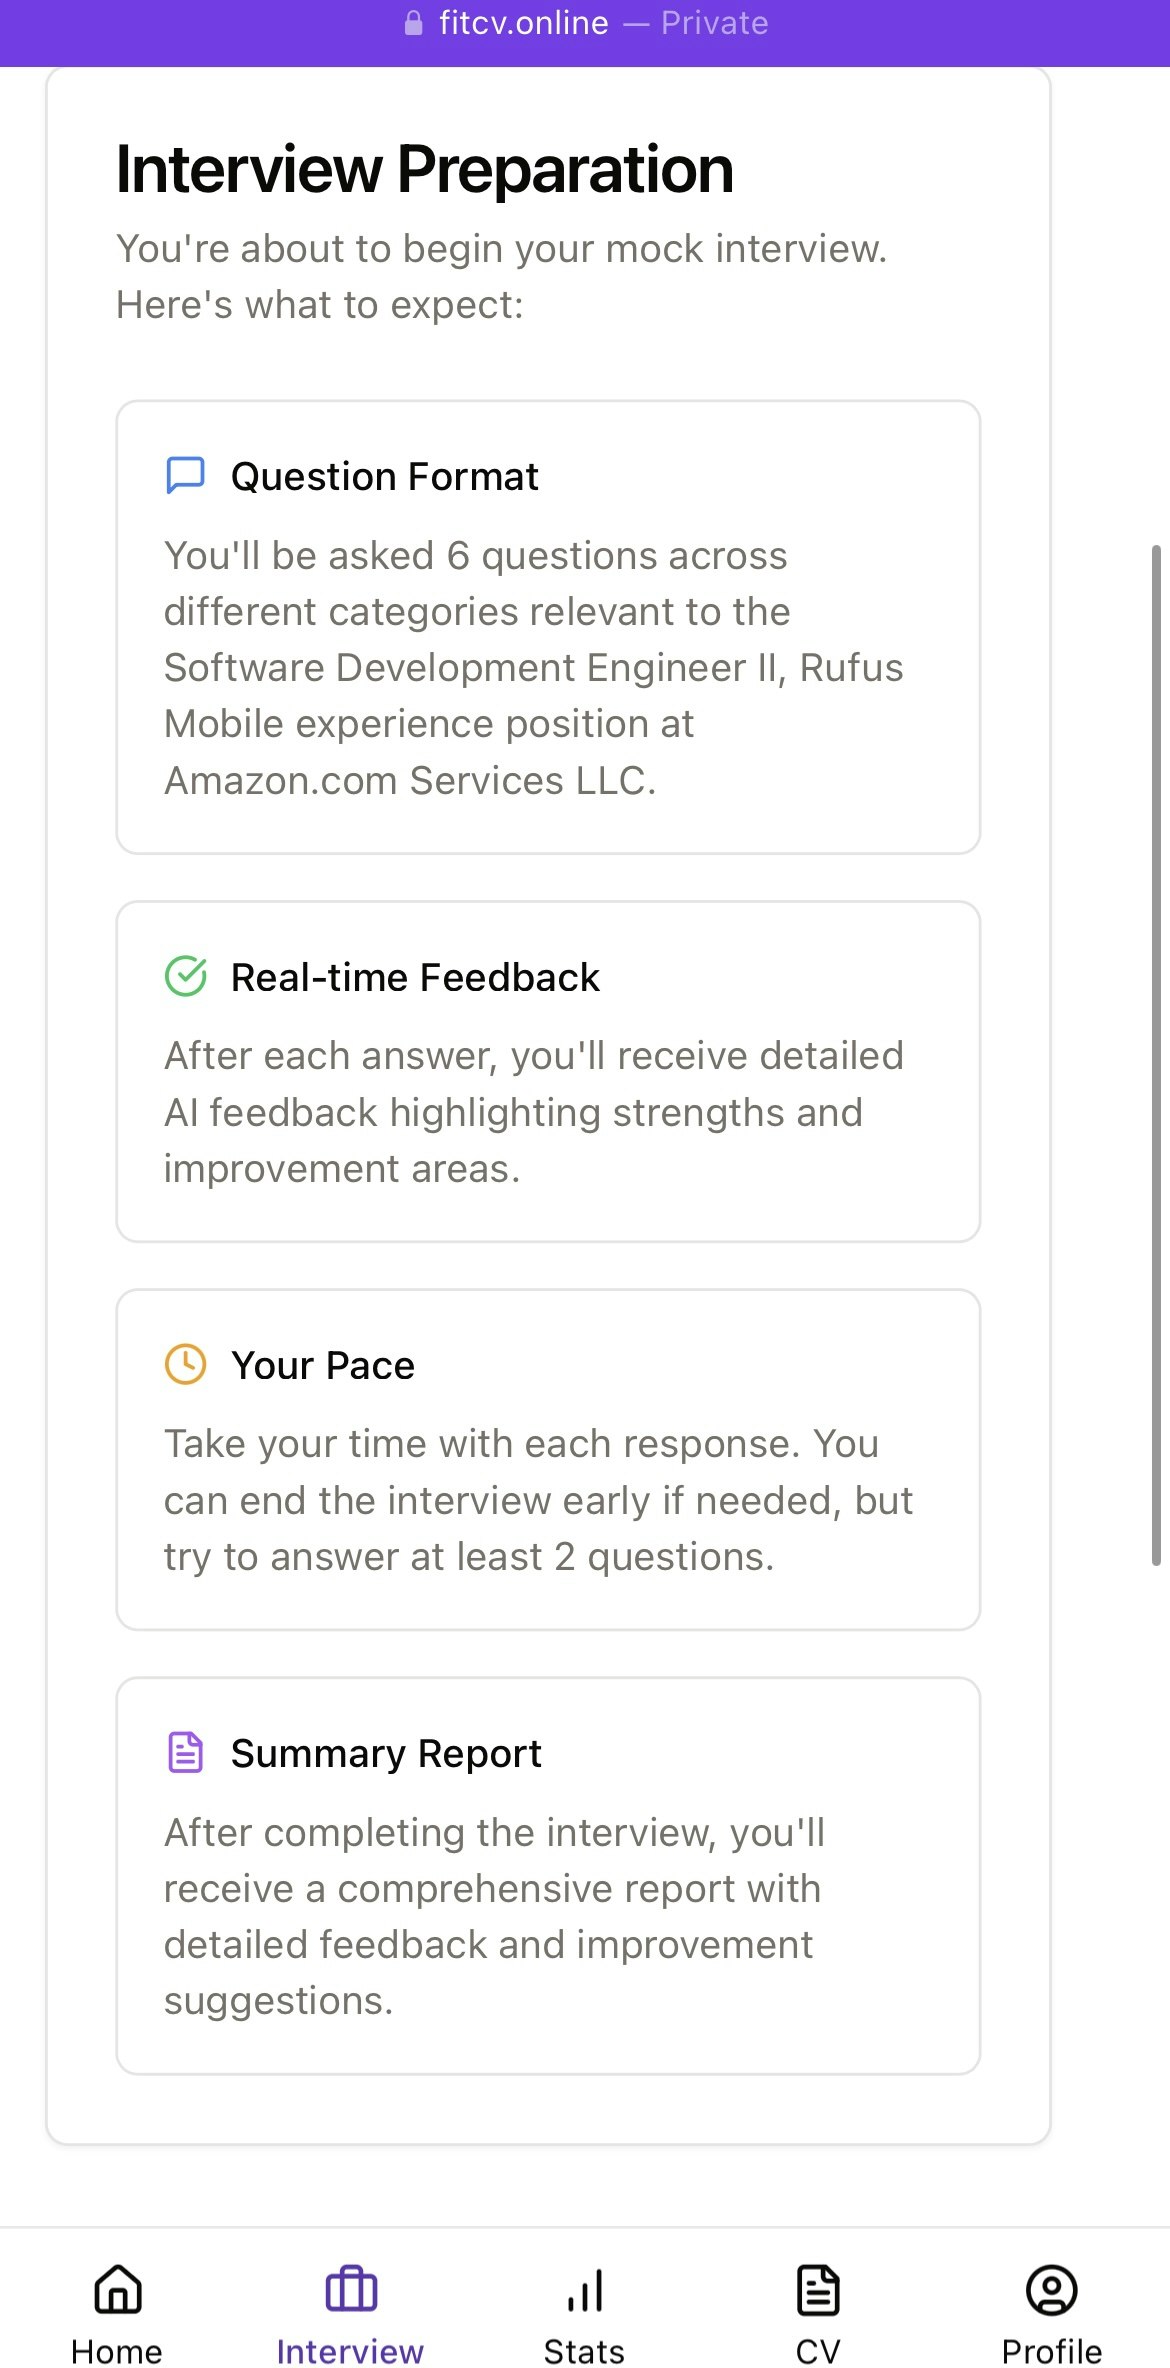Click the Question Format chat bubble icon
The height and width of the screenshot is (2368, 1170).
(x=185, y=476)
